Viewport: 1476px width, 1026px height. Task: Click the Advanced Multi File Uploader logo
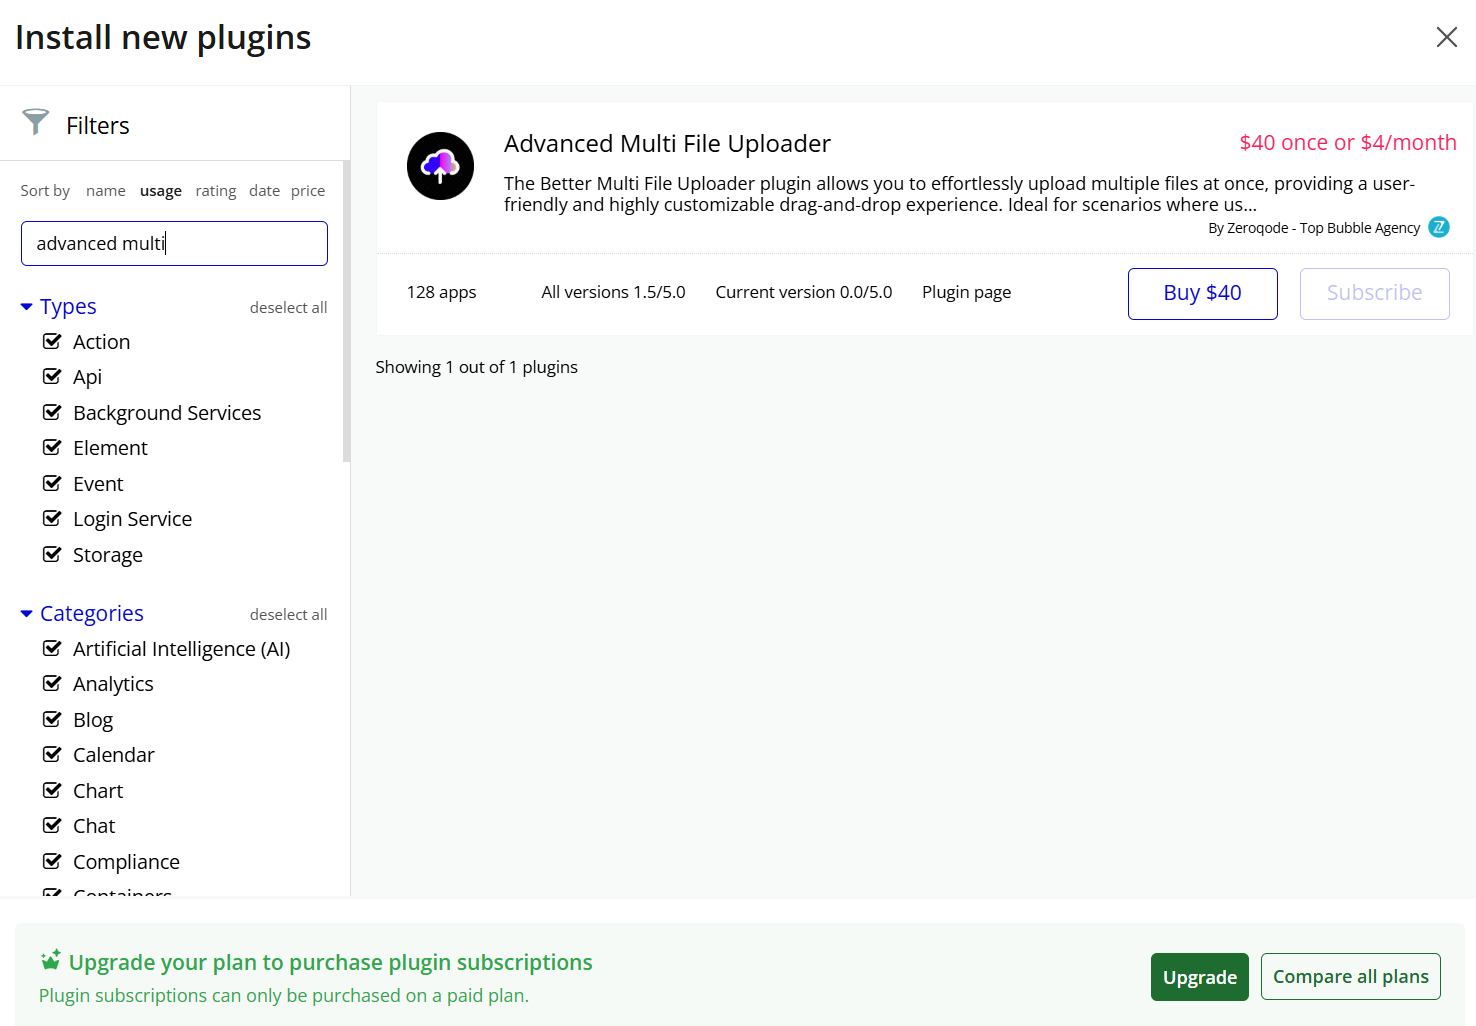click(440, 166)
